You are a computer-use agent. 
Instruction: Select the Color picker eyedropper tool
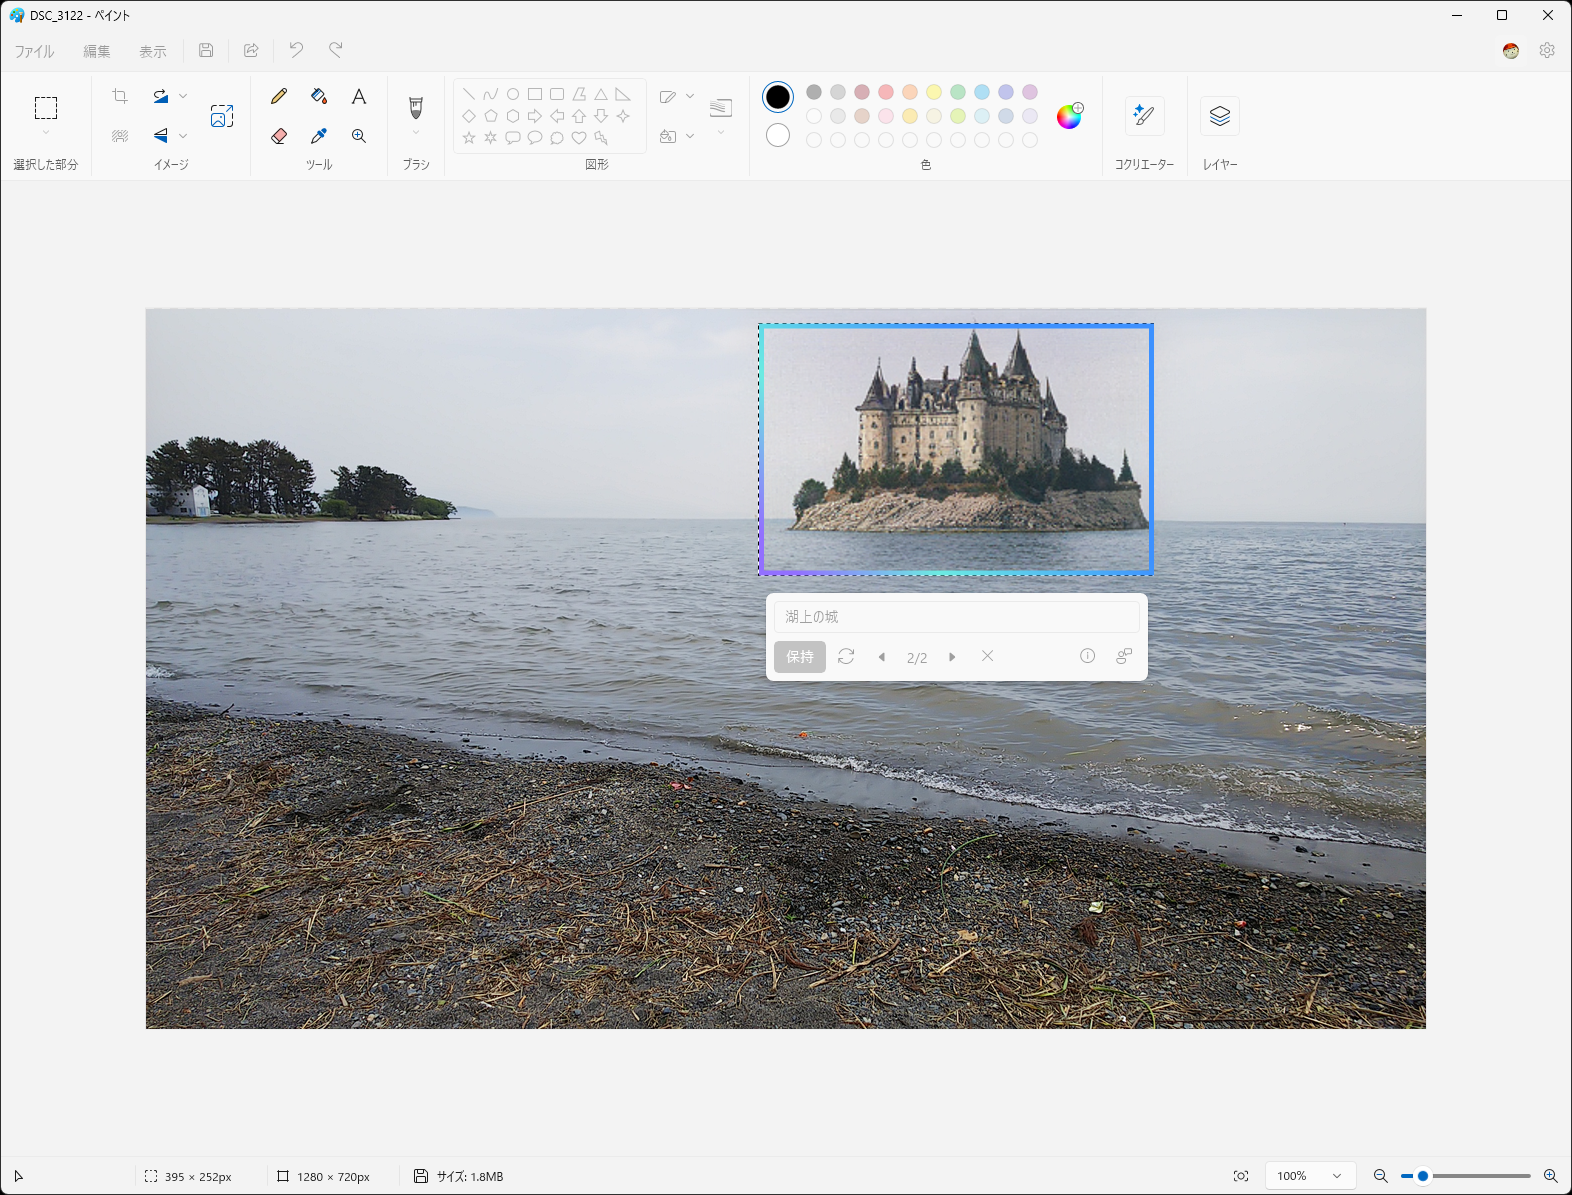point(319,136)
